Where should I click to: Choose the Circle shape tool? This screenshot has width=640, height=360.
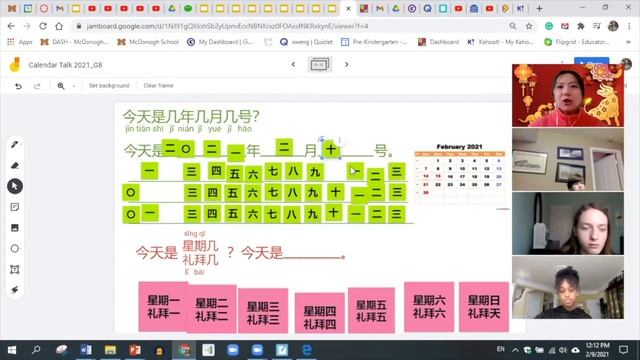[x=15, y=249]
